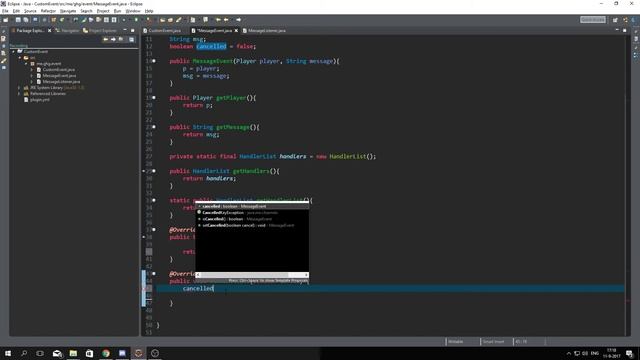Close the Package Explorer tab
This screenshot has width=640, height=360.
click(49, 31)
